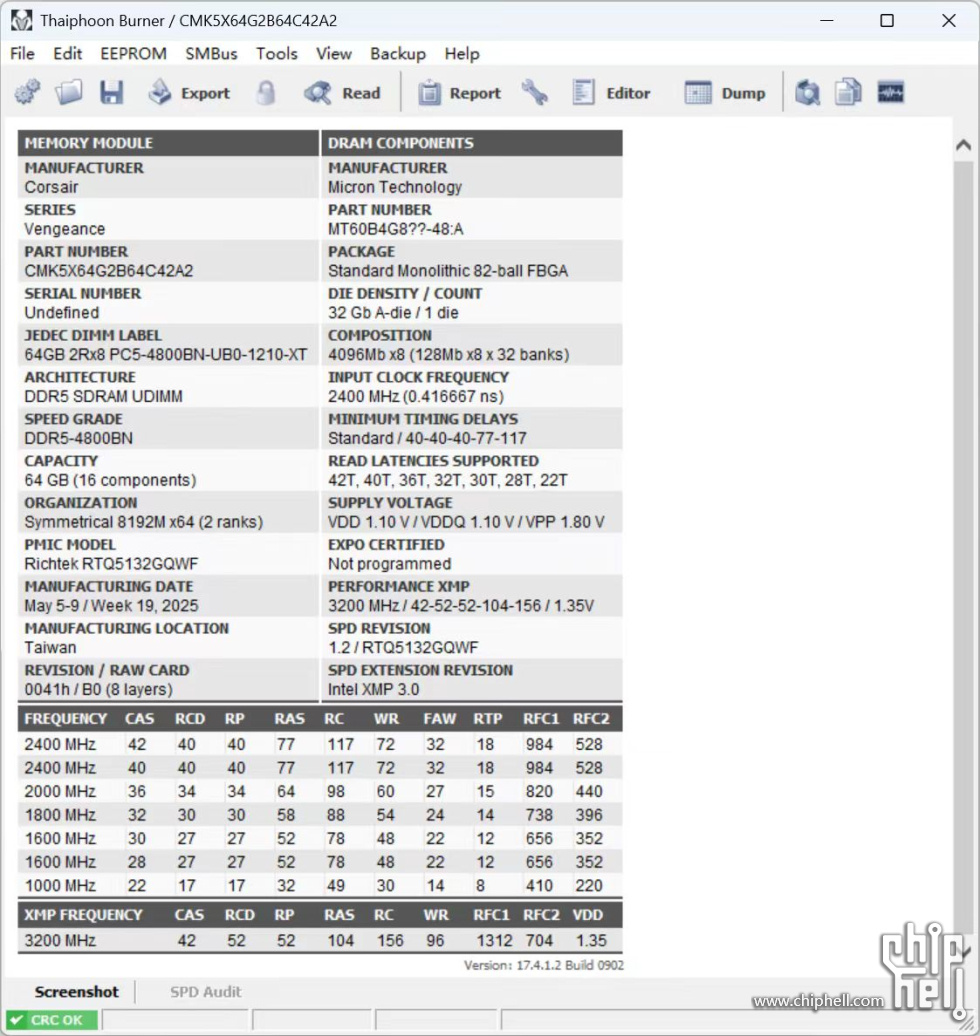Click the 'Version: 17.4.1.2 Build 0902' text
980x1036 pixels.
click(543, 965)
